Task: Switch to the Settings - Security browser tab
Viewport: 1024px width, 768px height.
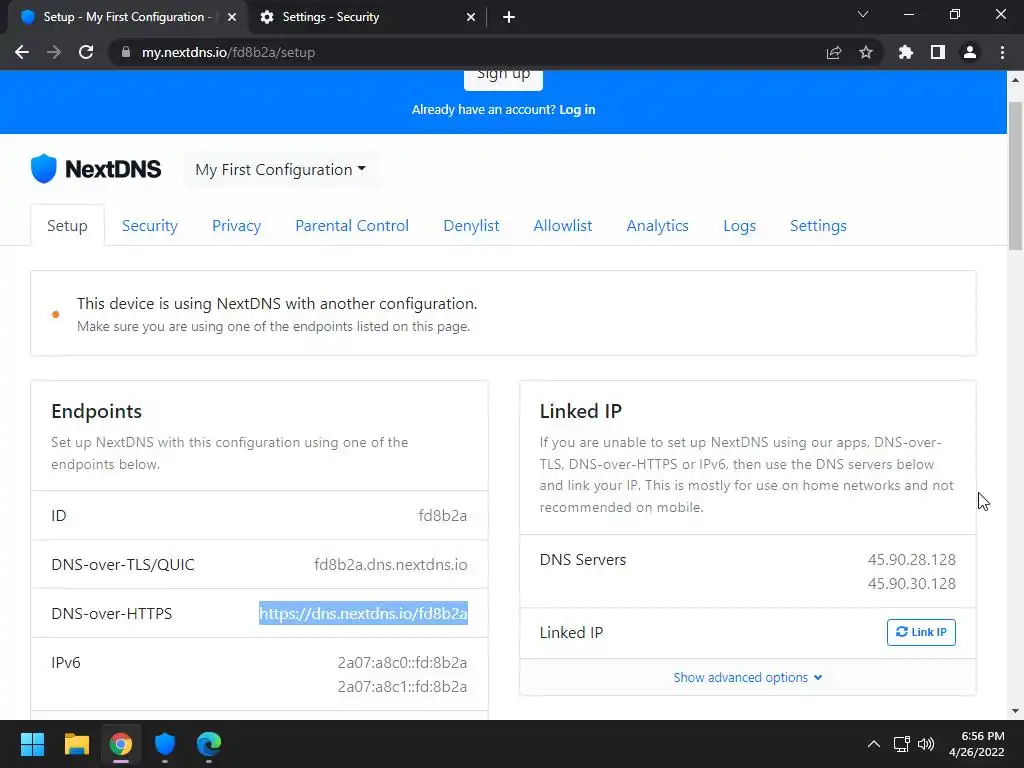Action: click(x=368, y=17)
